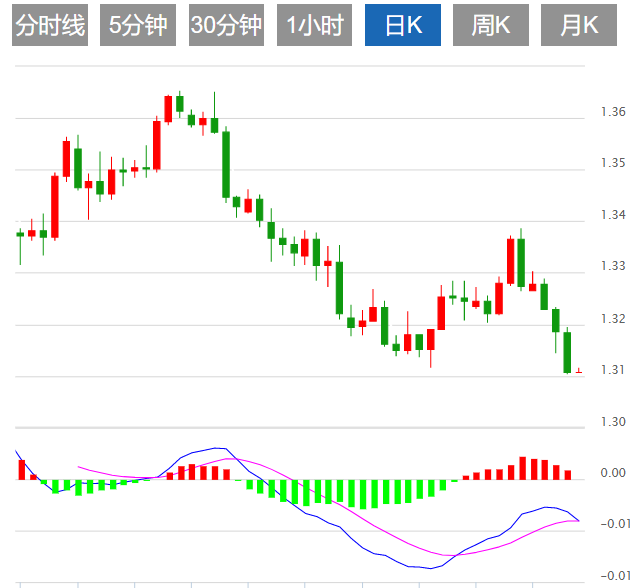
Task: Click the last green candlestick at far right
Action: tap(567, 351)
